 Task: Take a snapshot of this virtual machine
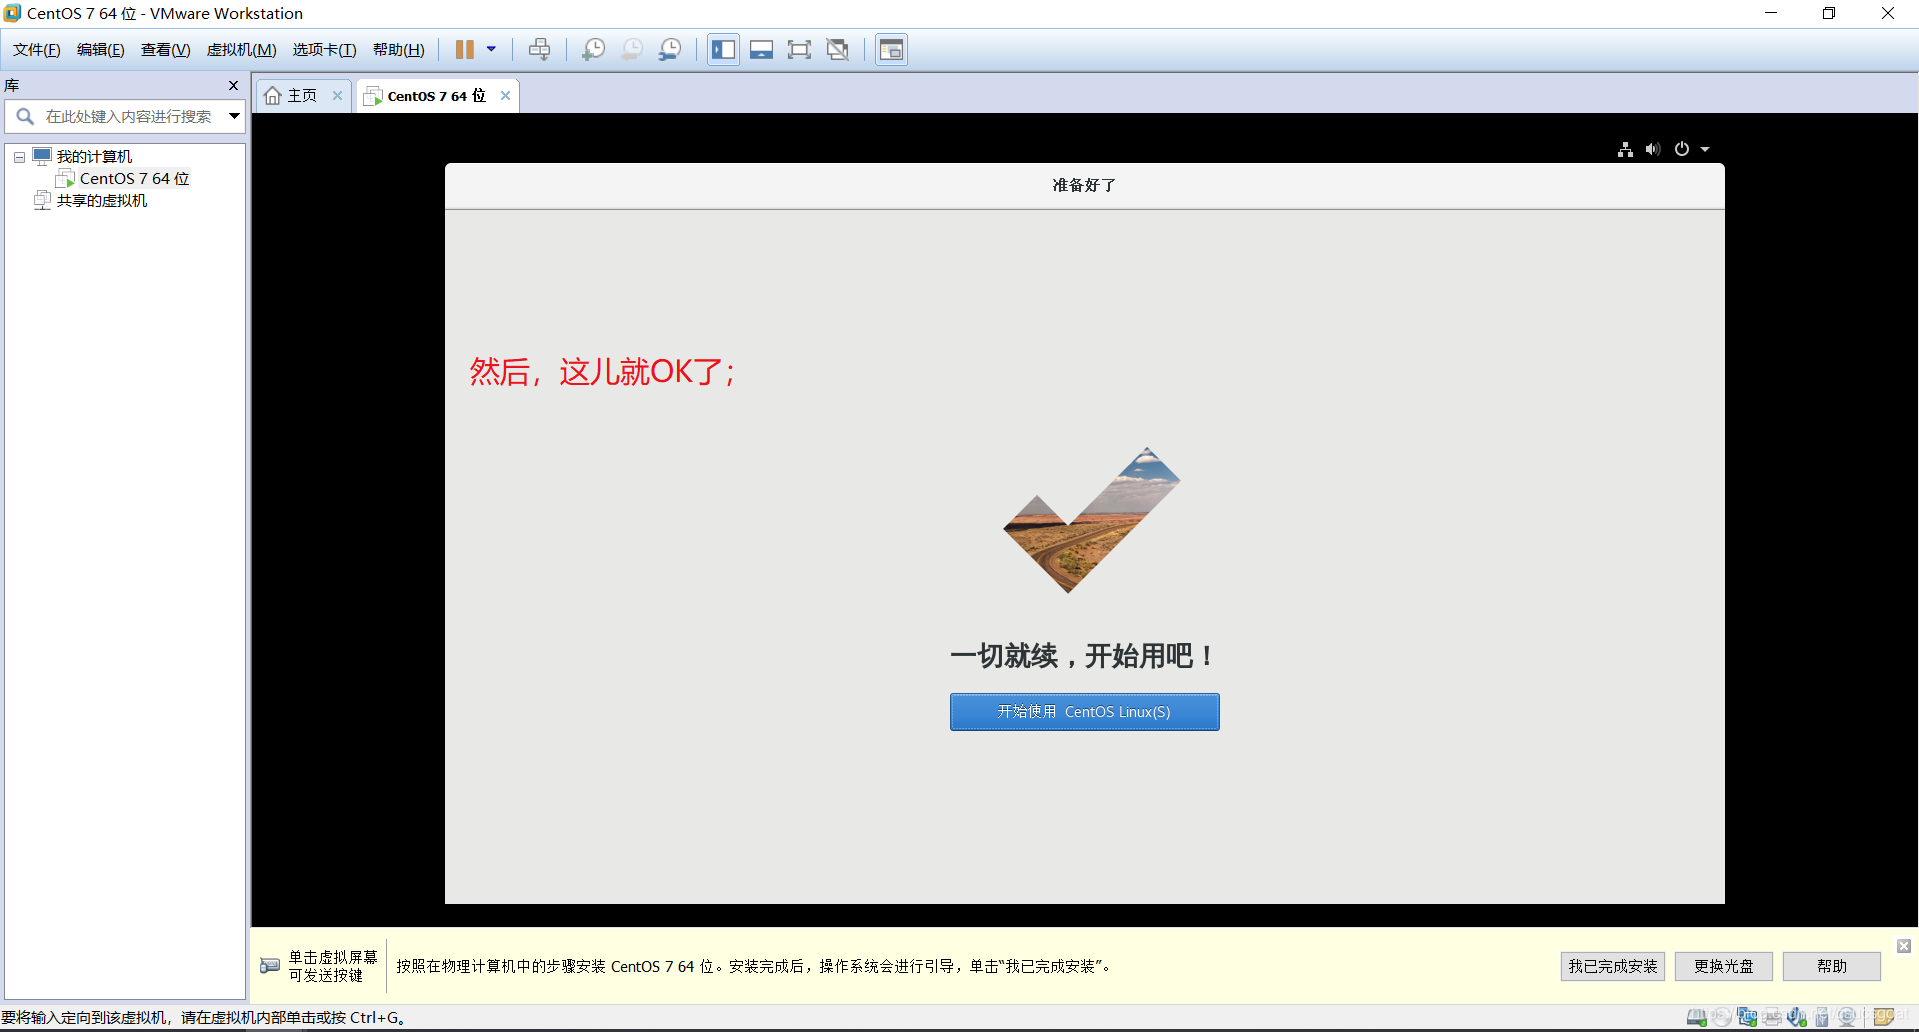click(x=594, y=49)
